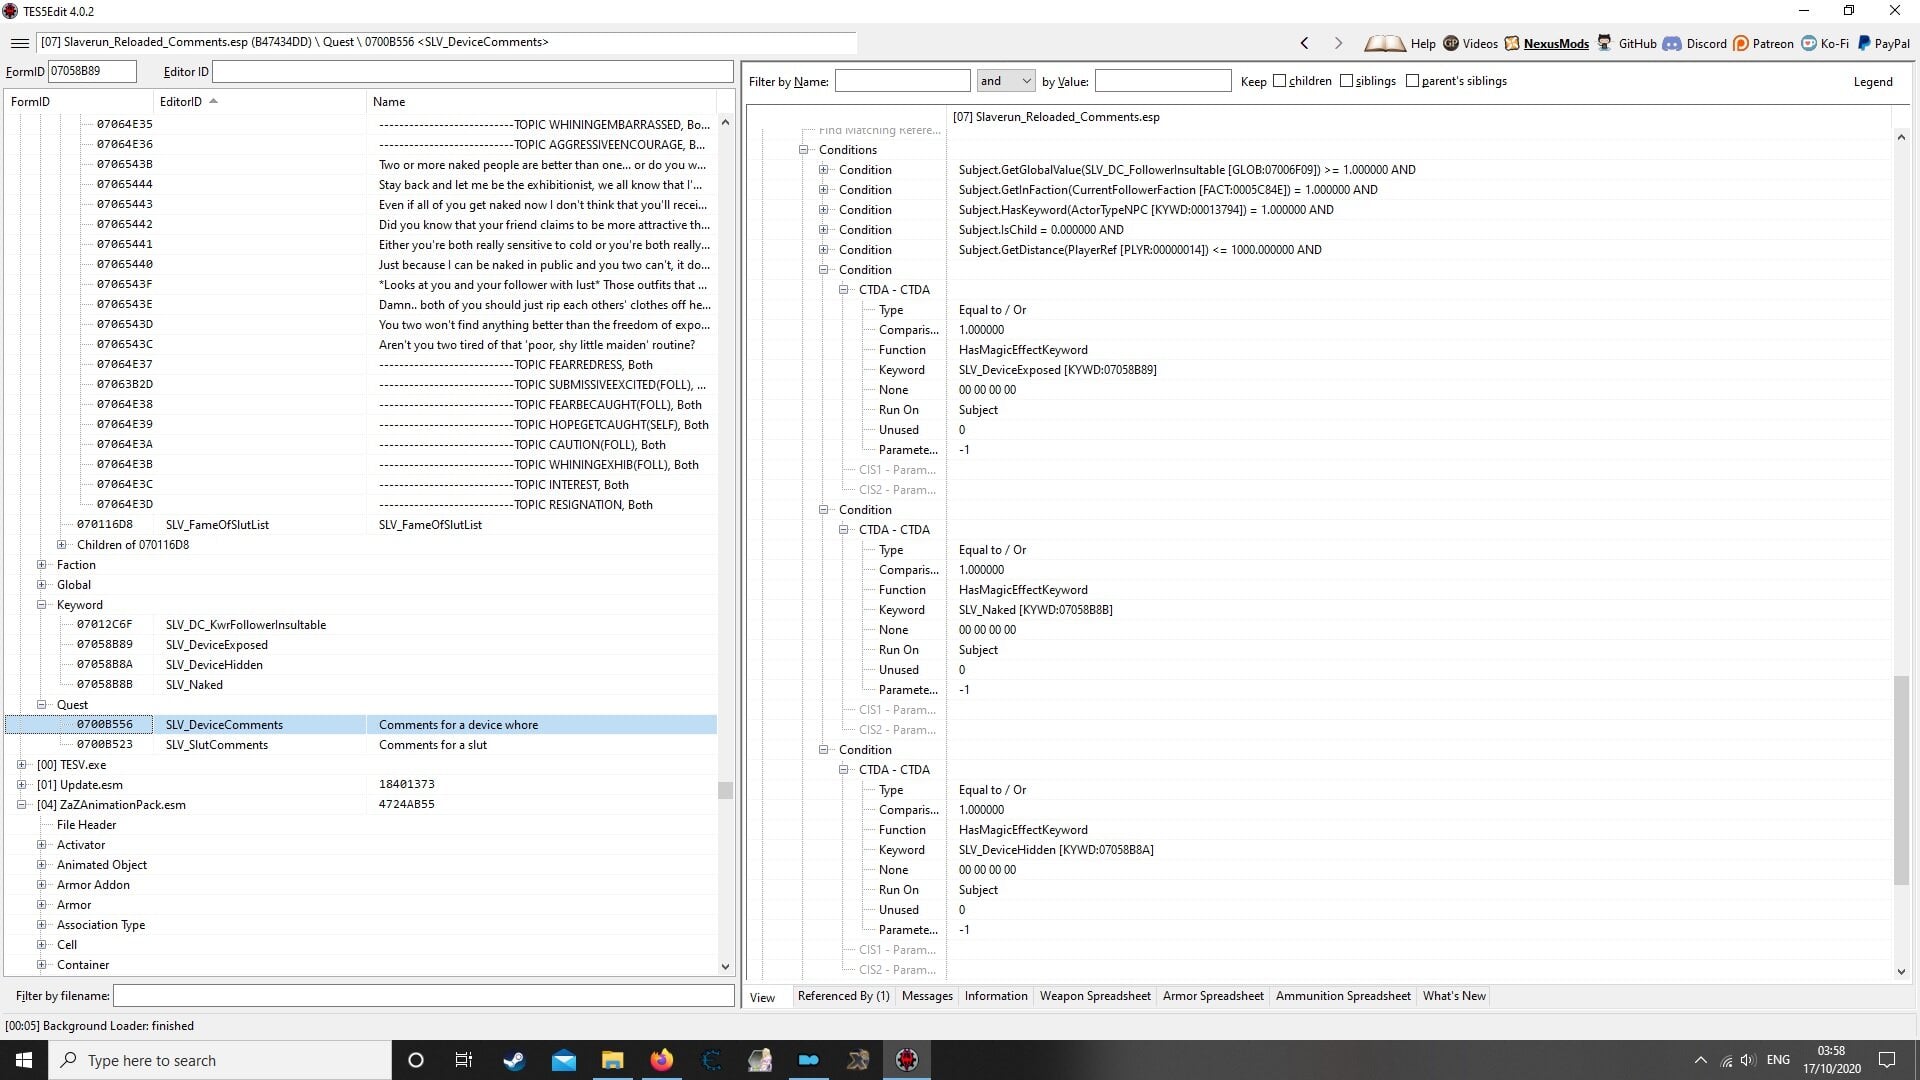The image size is (1920, 1080).
Task: Expand [01] Update.esm node
Action: [22, 785]
